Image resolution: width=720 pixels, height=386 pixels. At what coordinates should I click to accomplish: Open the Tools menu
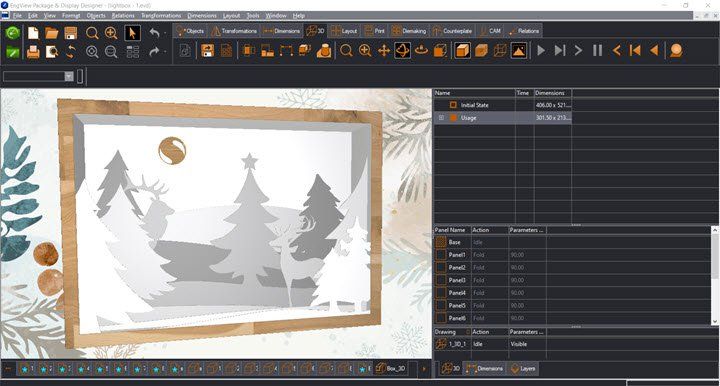coord(253,16)
